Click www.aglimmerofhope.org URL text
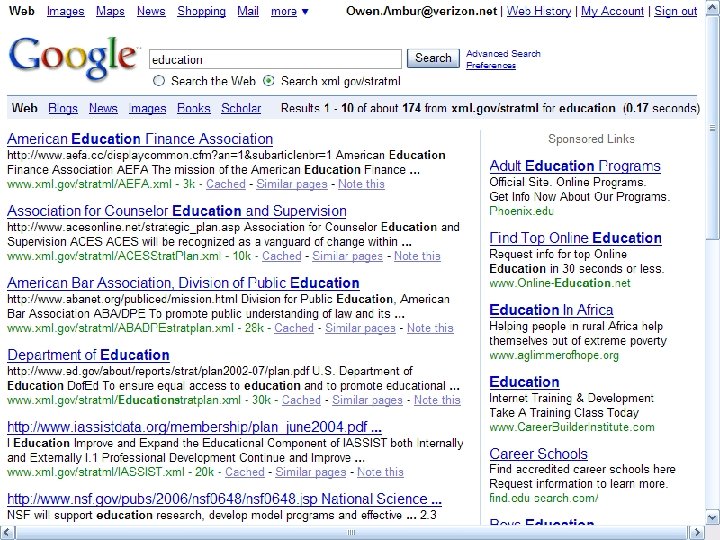720x540 pixels. [x=554, y=355]
